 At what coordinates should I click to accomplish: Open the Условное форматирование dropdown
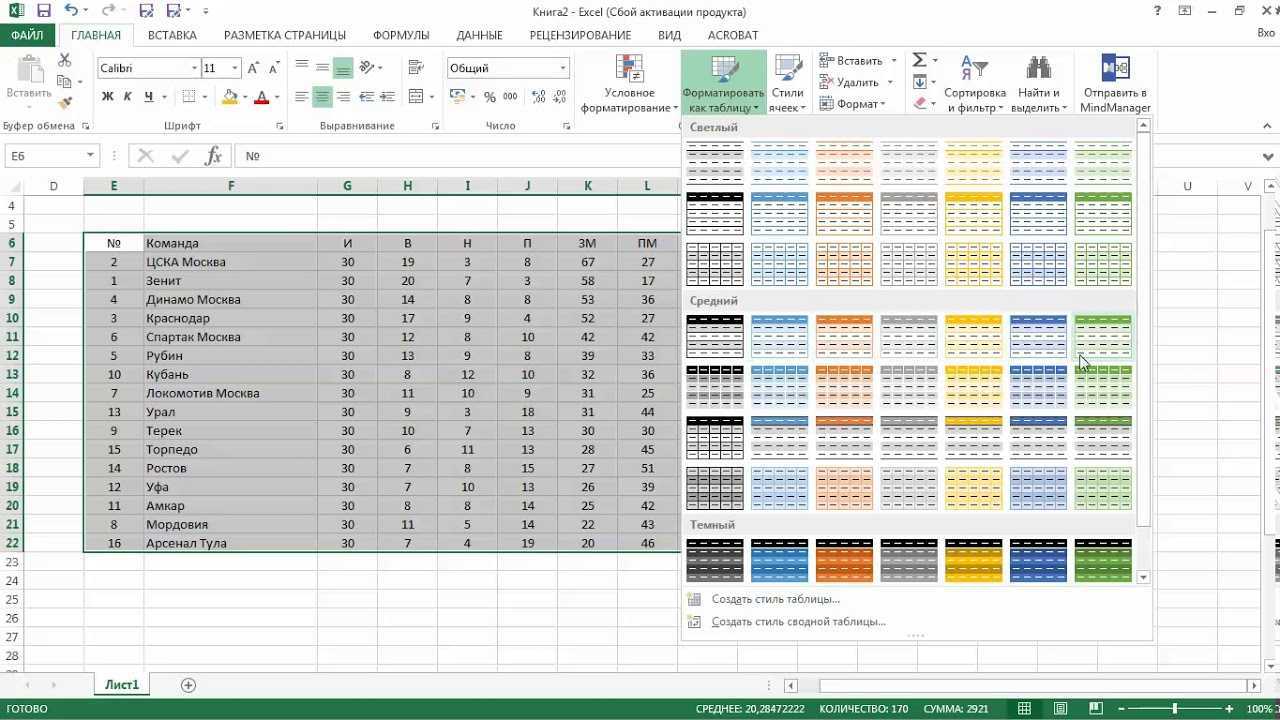(x=630, y=84)
